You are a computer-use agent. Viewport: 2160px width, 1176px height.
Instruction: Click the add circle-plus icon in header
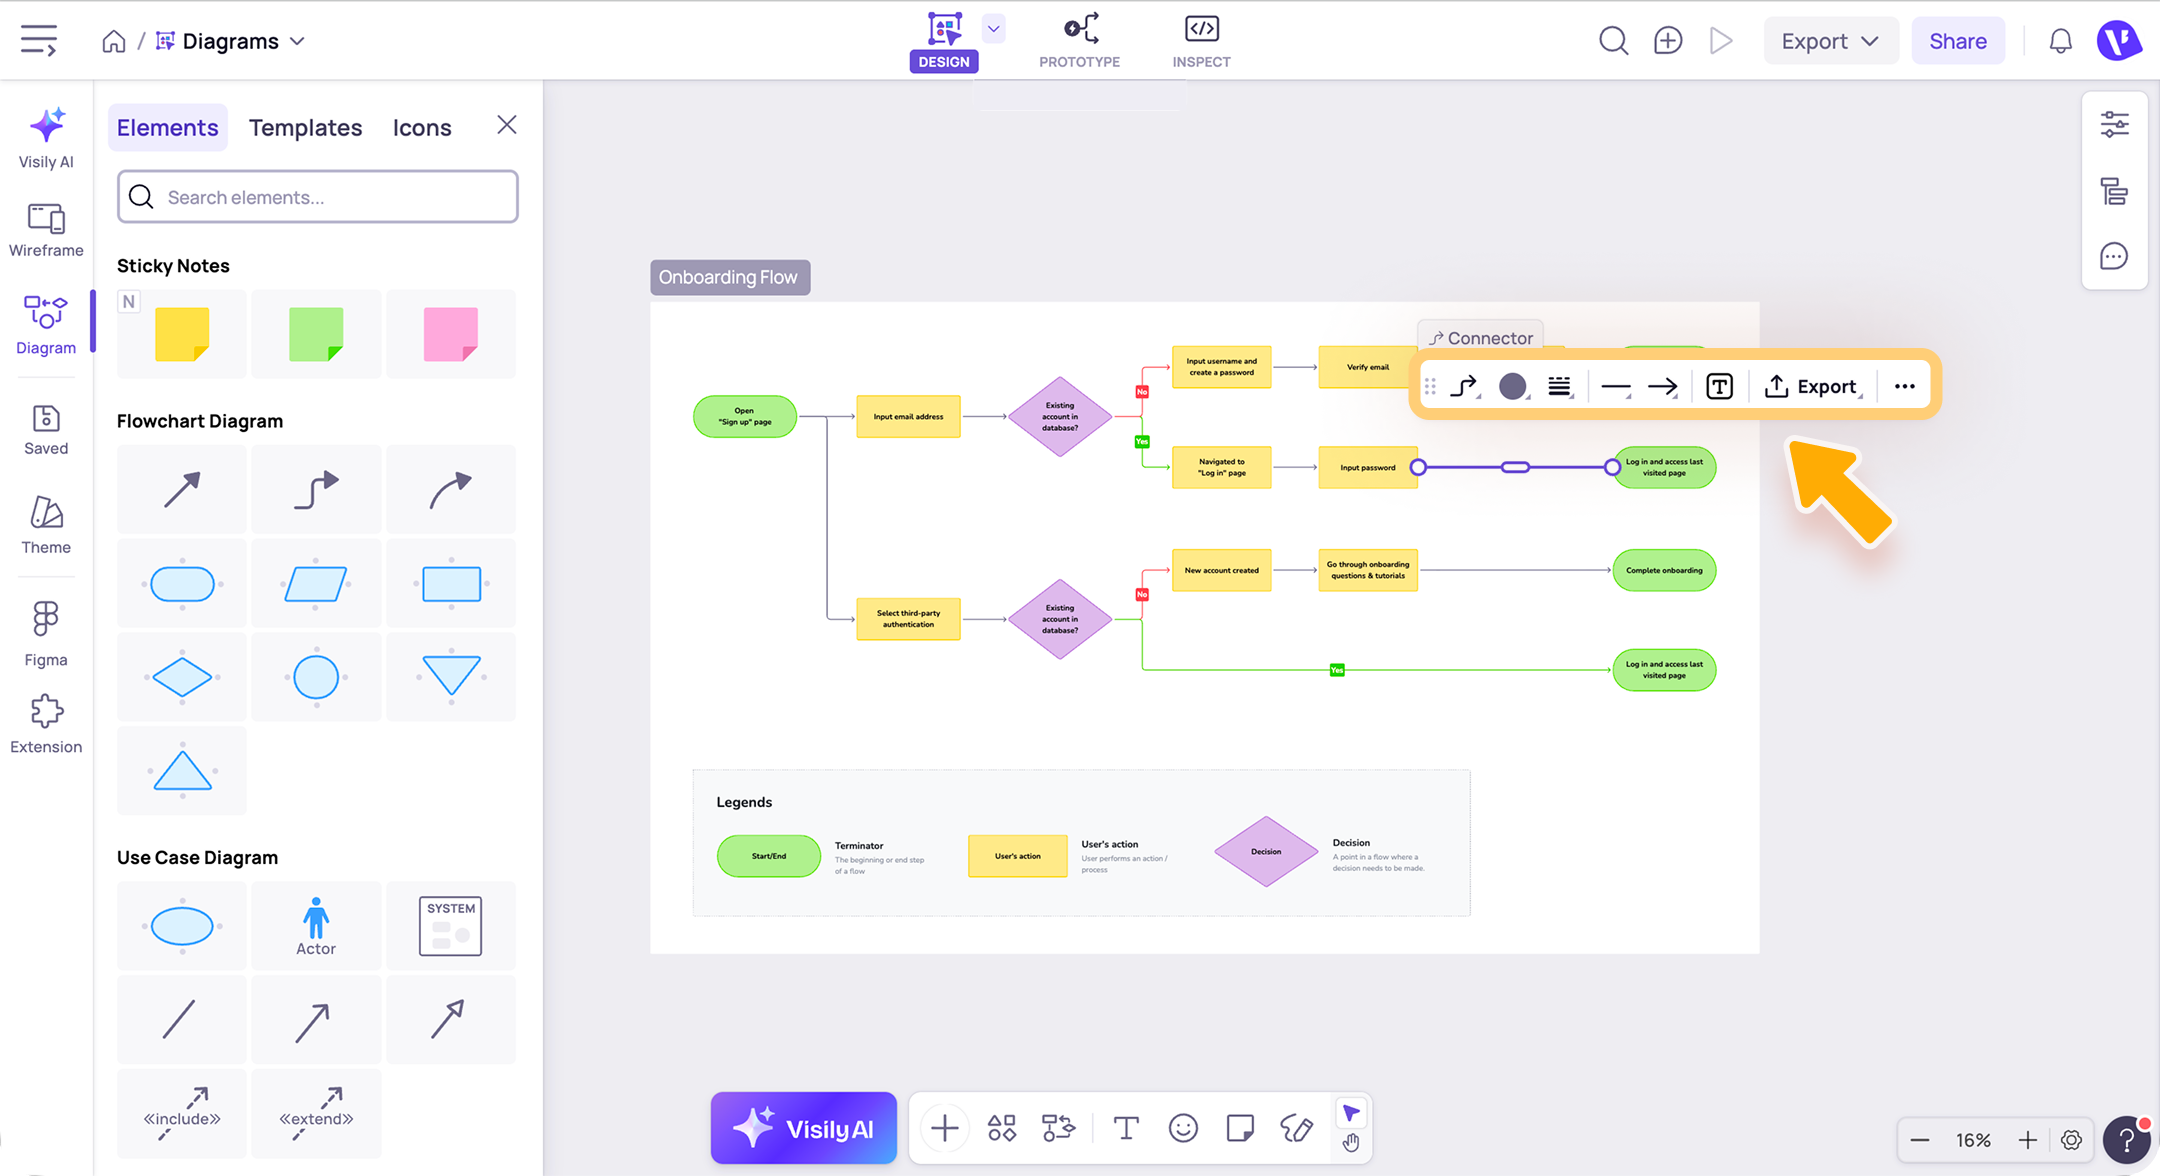[x=1668, y=41]
